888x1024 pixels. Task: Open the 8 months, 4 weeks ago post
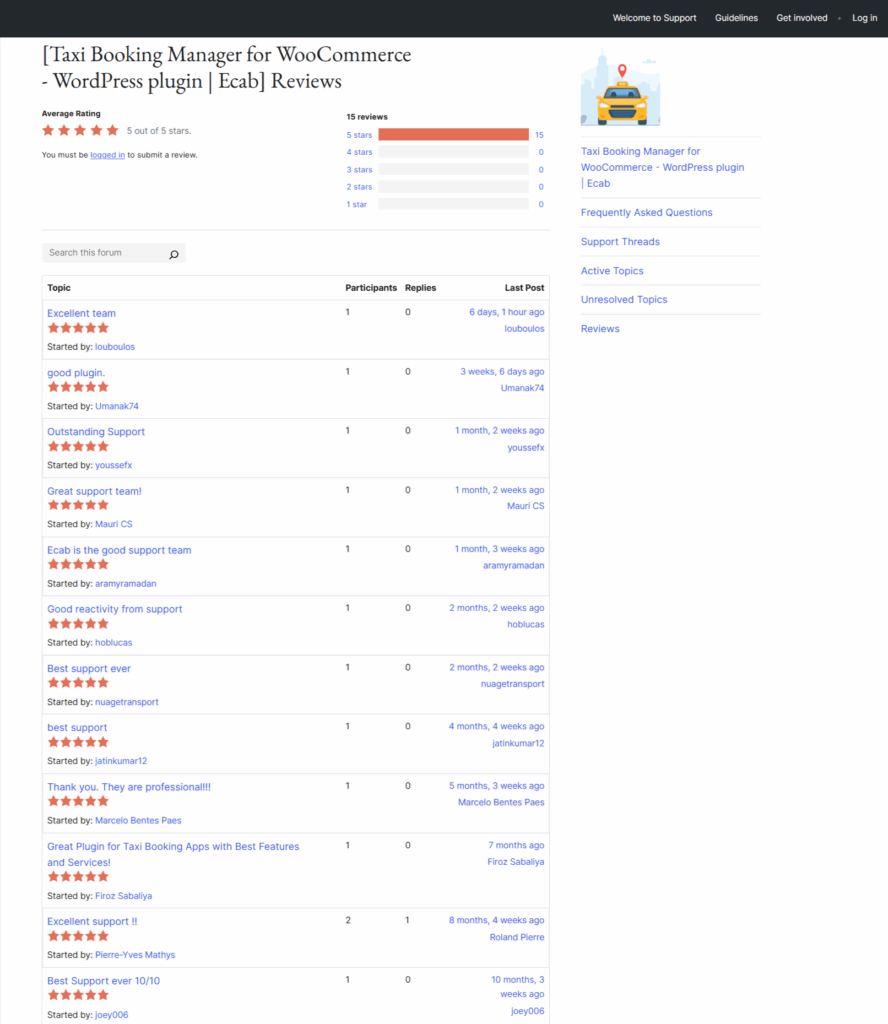coord(496,921)
